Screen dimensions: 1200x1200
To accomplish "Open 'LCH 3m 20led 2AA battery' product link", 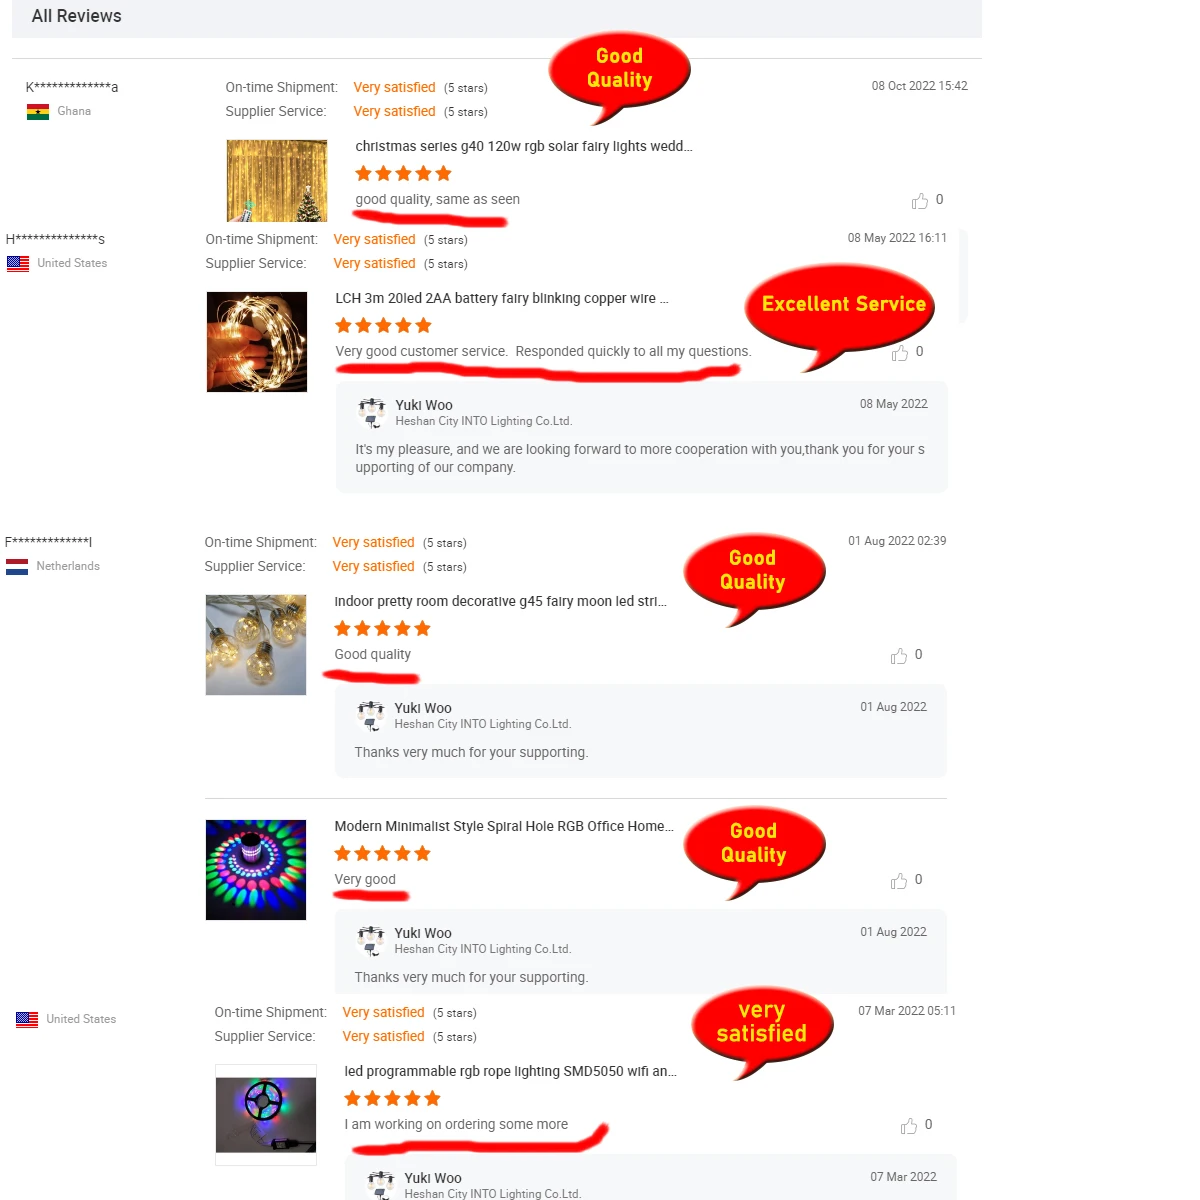I will click(x=502, y=298).
